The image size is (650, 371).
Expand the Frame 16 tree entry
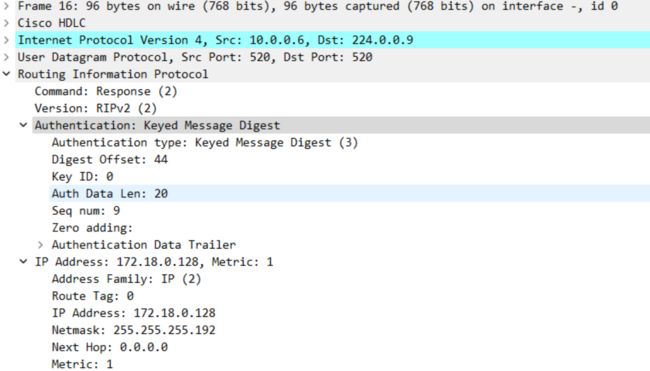click(6, 6)
